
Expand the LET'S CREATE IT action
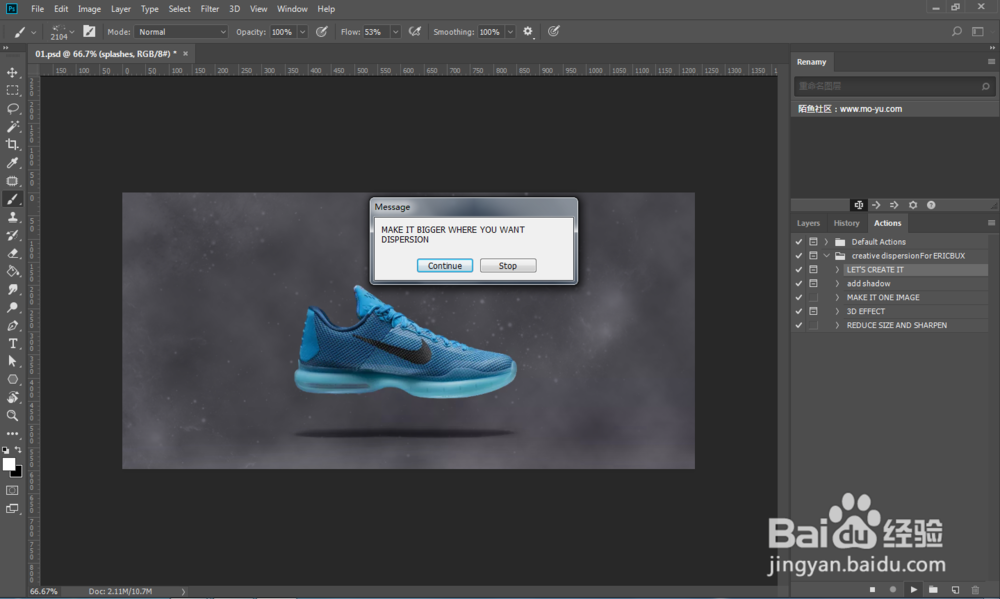pyautogui.click(x=837, y=270)
